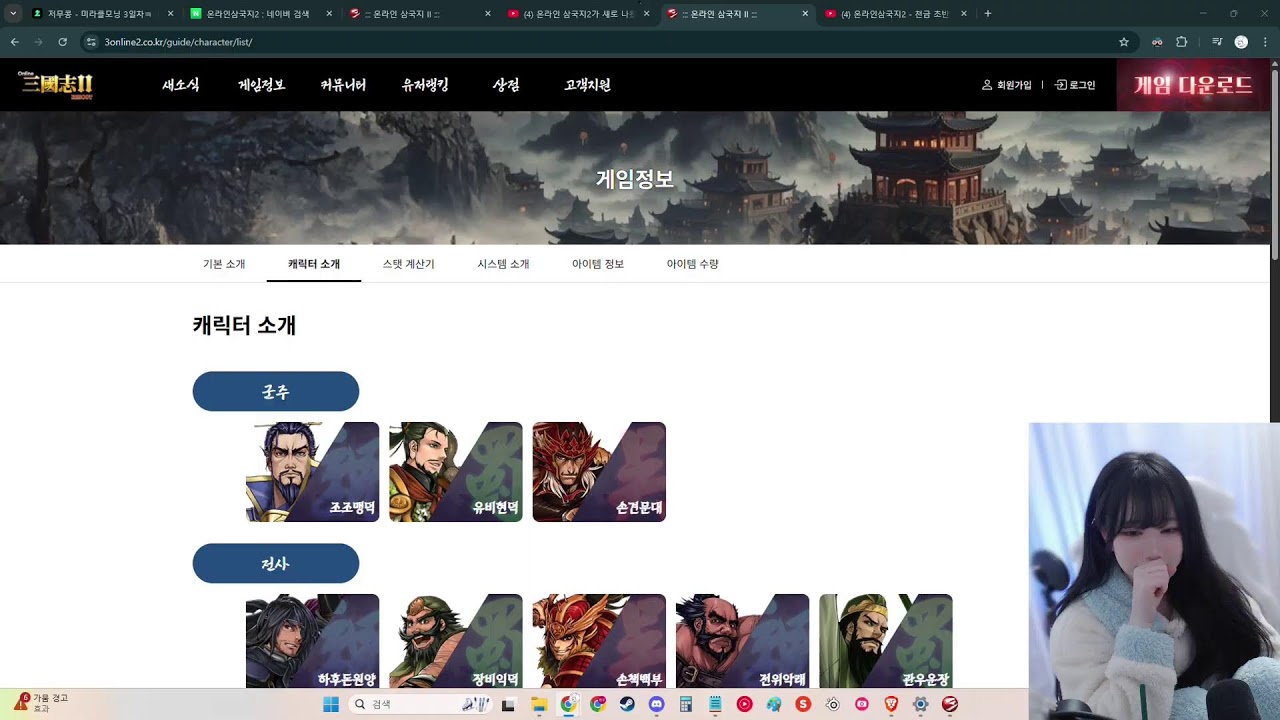Open Steam from the taskbar

[627, 704]
